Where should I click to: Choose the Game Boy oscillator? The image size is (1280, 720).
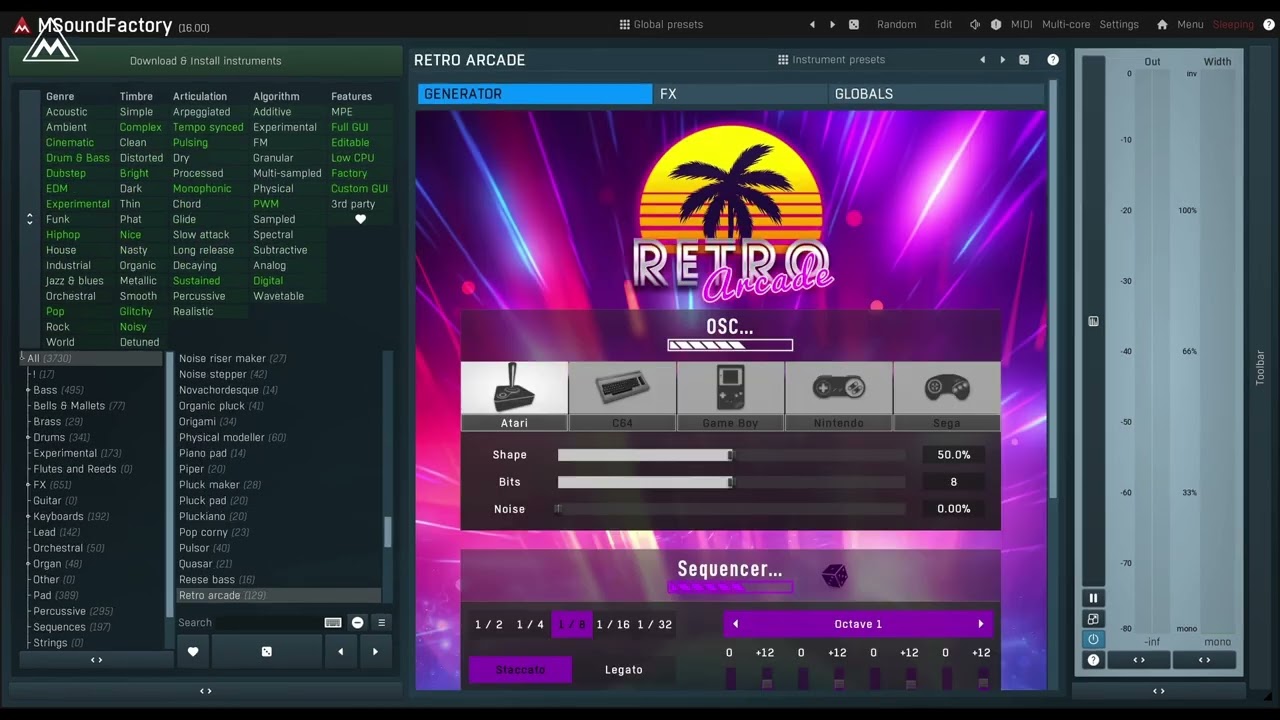[730, 396]
